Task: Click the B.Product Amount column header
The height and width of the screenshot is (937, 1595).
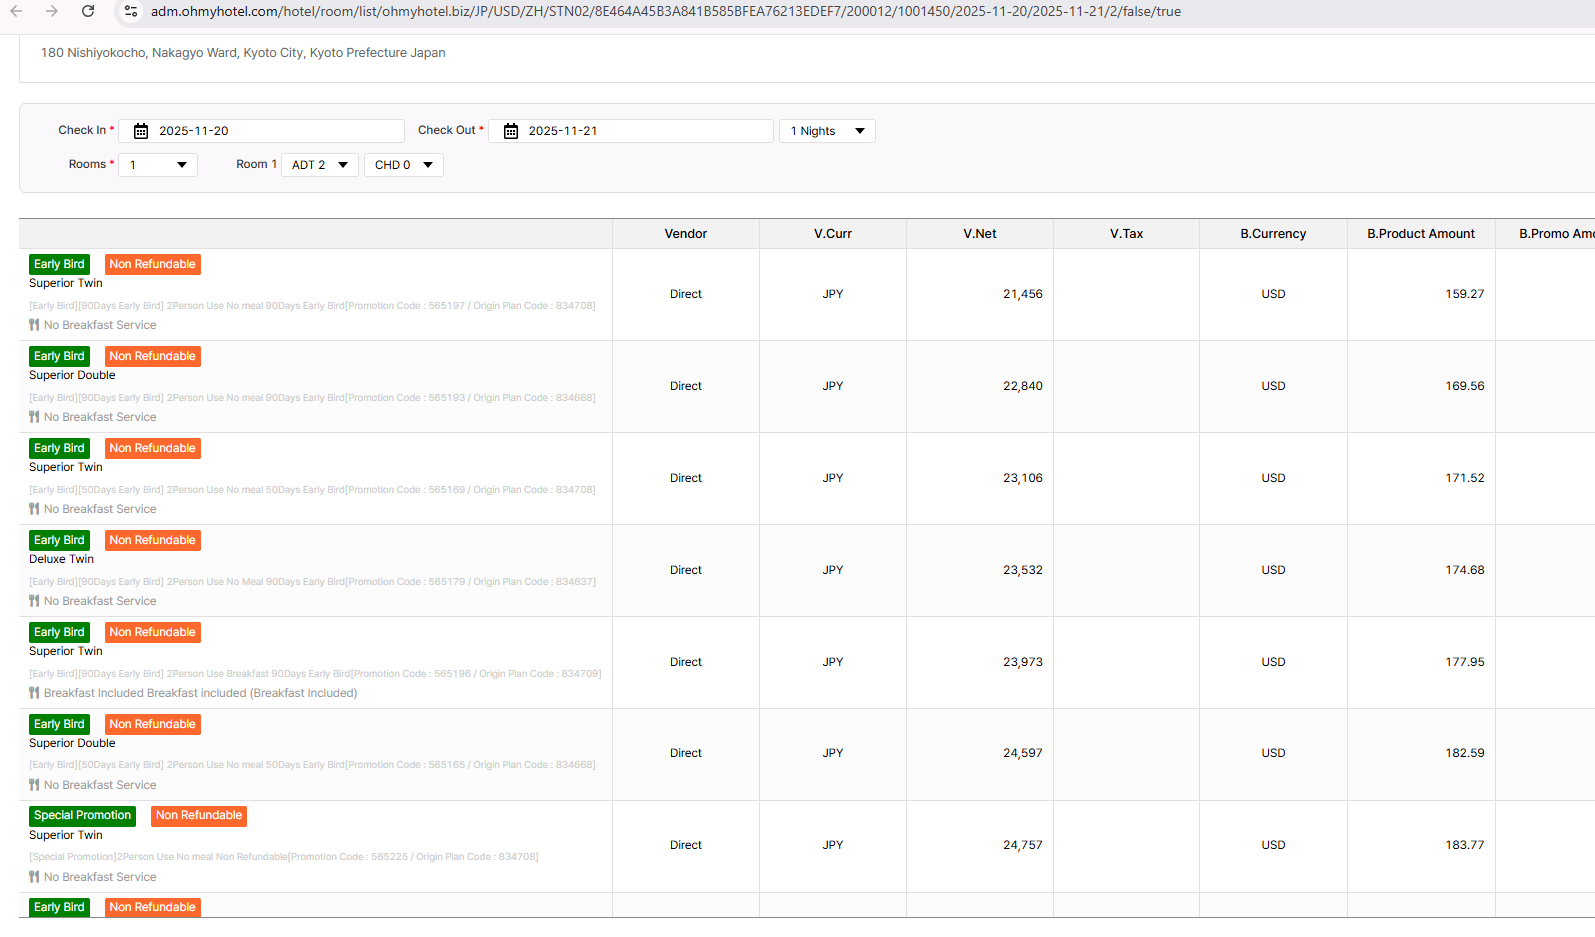Action: (1420, 234)
